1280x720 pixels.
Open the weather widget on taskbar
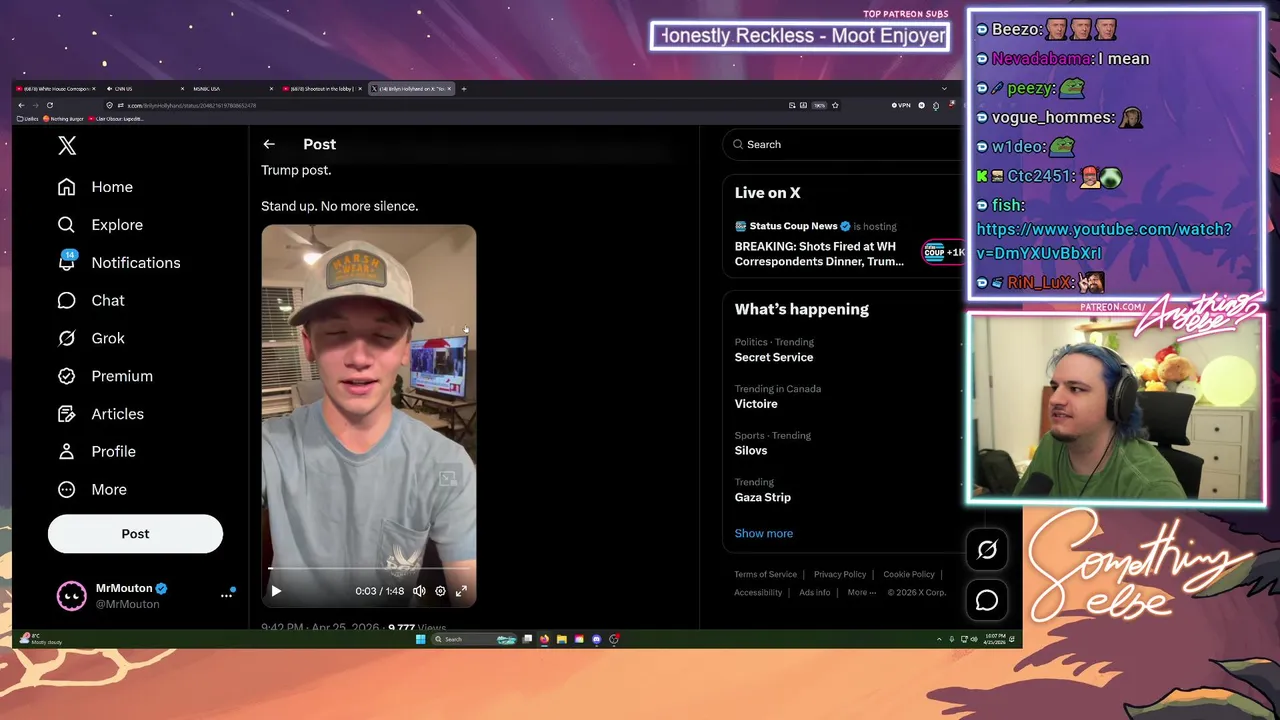(42, 639)
